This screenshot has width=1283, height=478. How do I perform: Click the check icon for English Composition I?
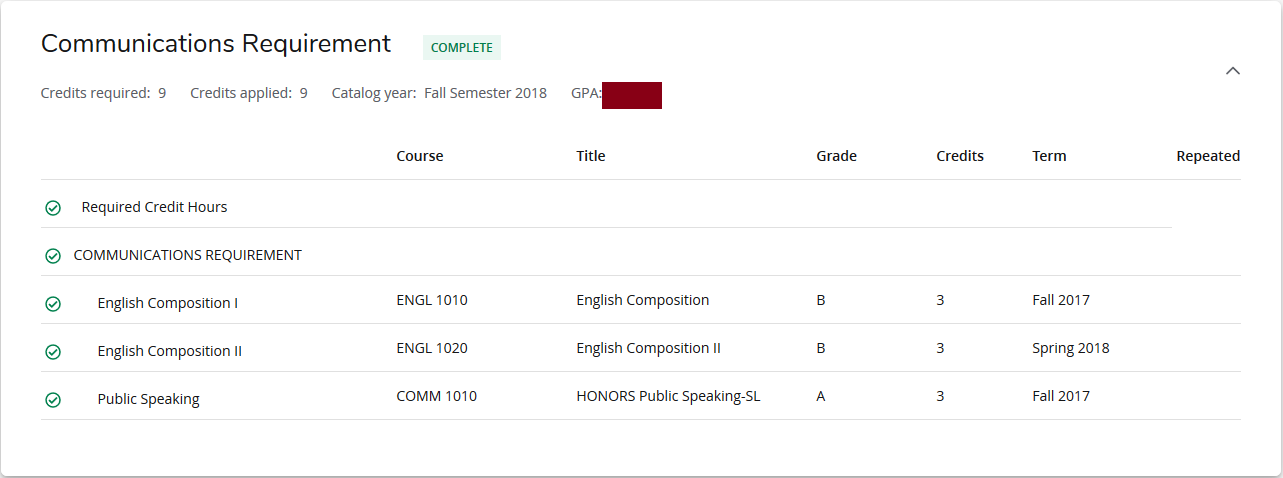(x=53, y=304)
